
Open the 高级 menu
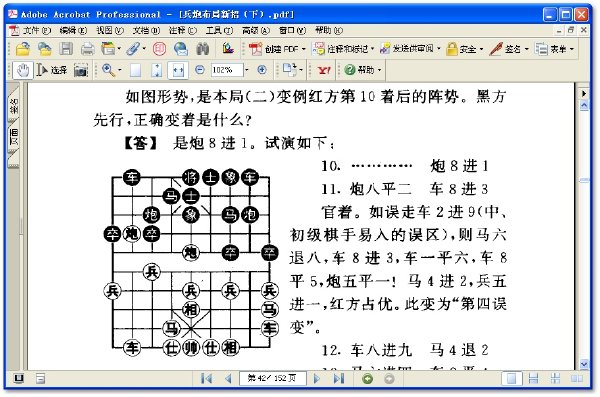tap(256, 30)
